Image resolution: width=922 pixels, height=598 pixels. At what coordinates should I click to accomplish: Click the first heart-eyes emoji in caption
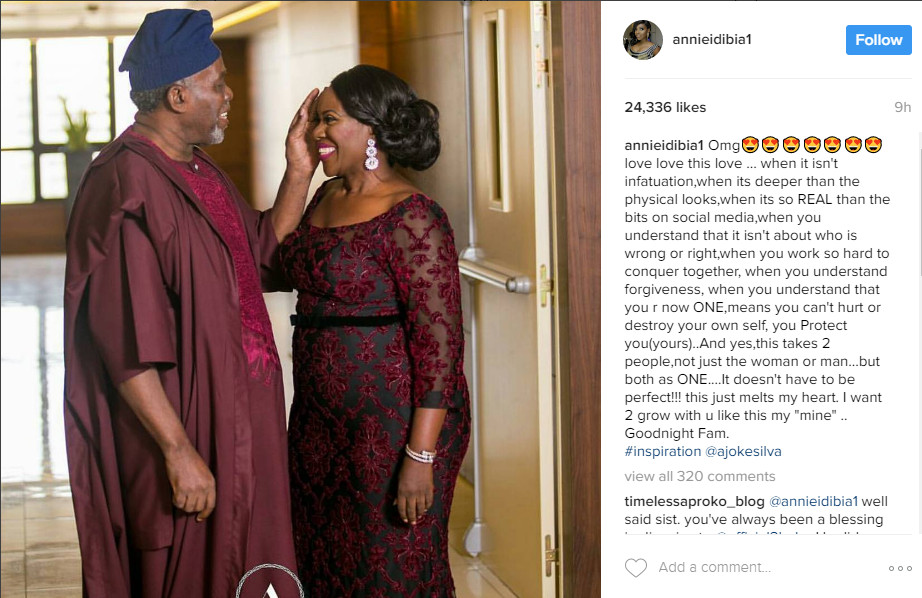[x=750, y=145]
